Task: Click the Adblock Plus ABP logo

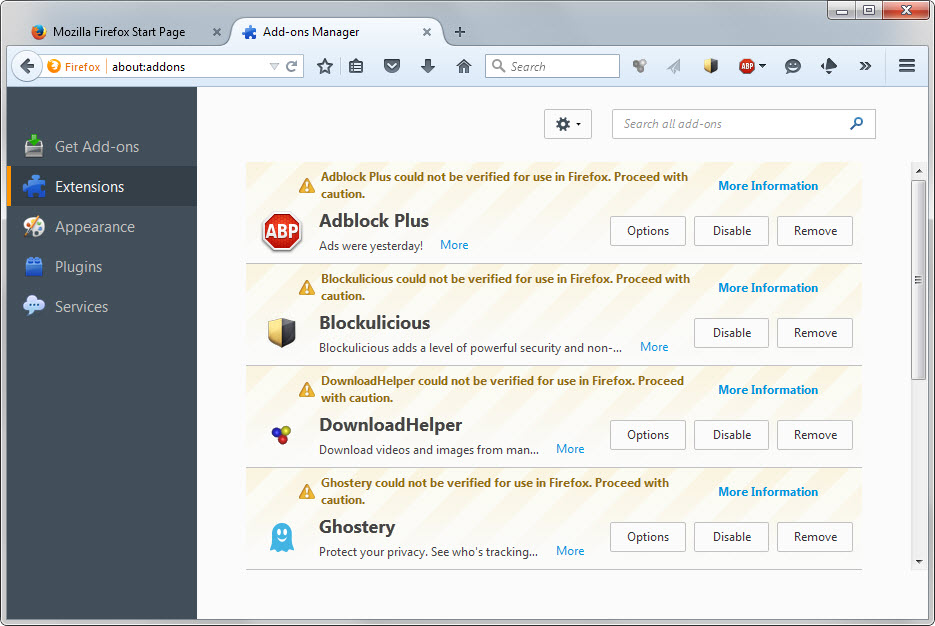Action: click(281, 231)
